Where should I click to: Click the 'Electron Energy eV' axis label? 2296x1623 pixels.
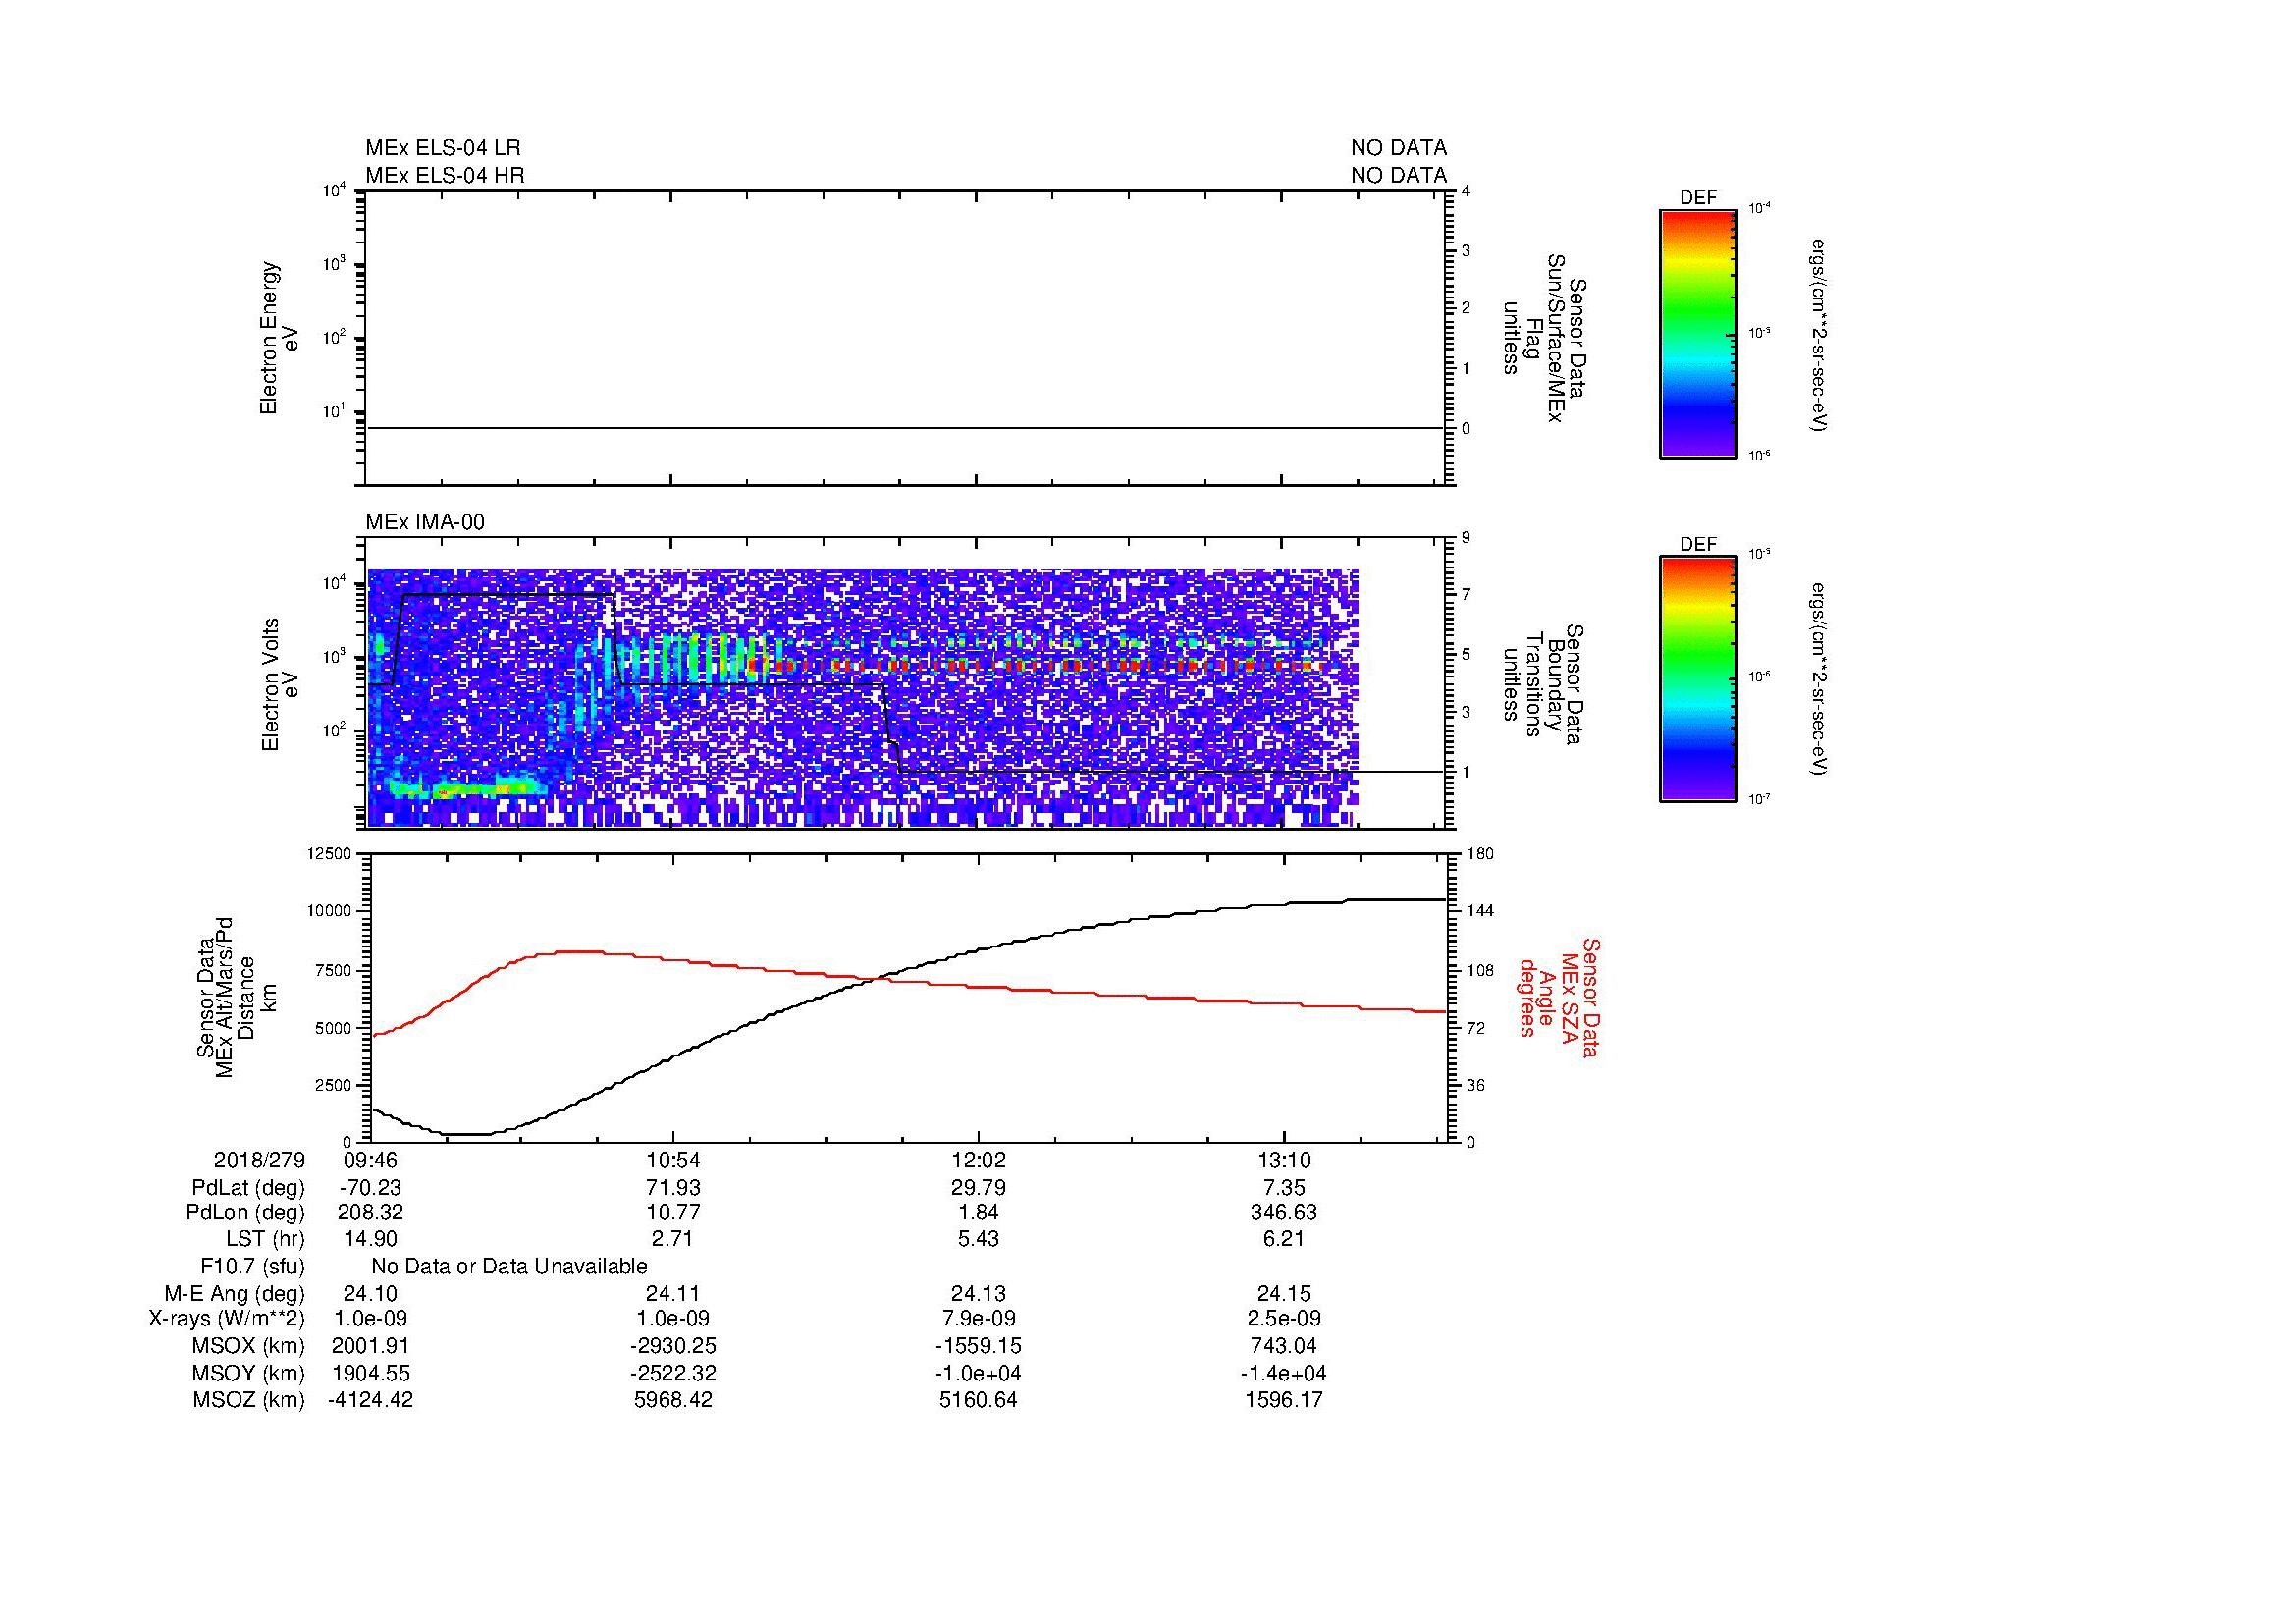click(280, 338)
